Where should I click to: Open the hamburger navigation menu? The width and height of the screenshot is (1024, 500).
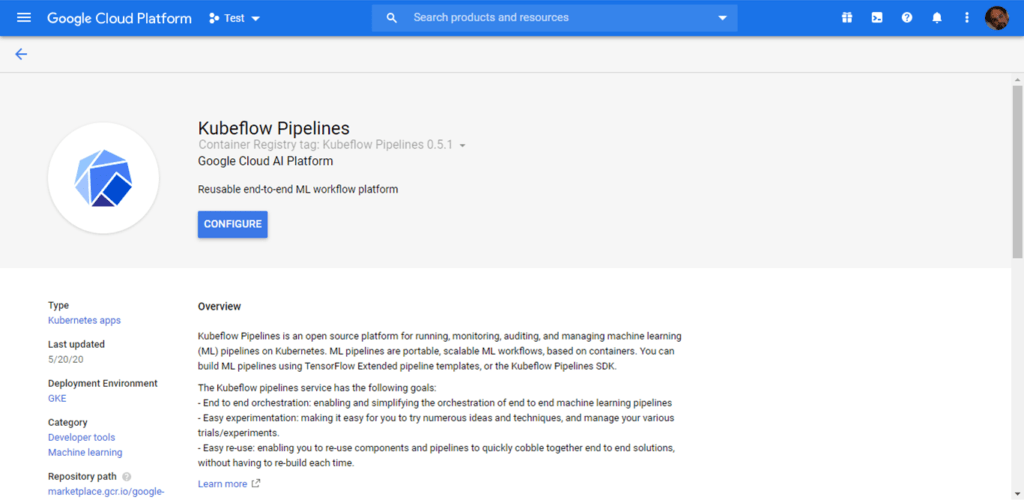tap(24, 18)
